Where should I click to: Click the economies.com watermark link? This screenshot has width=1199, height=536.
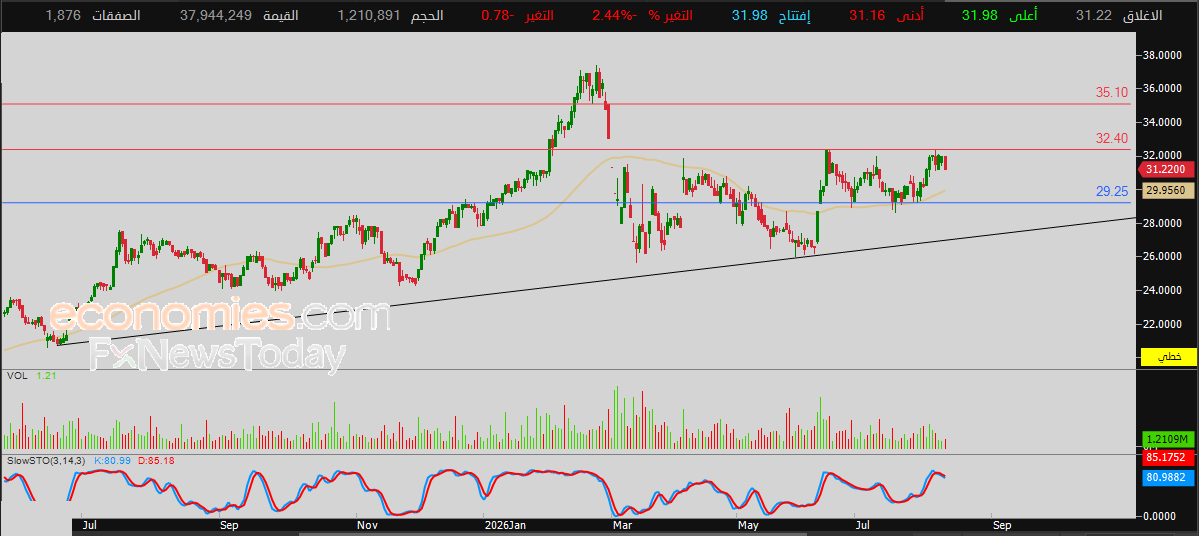[220, 316]
